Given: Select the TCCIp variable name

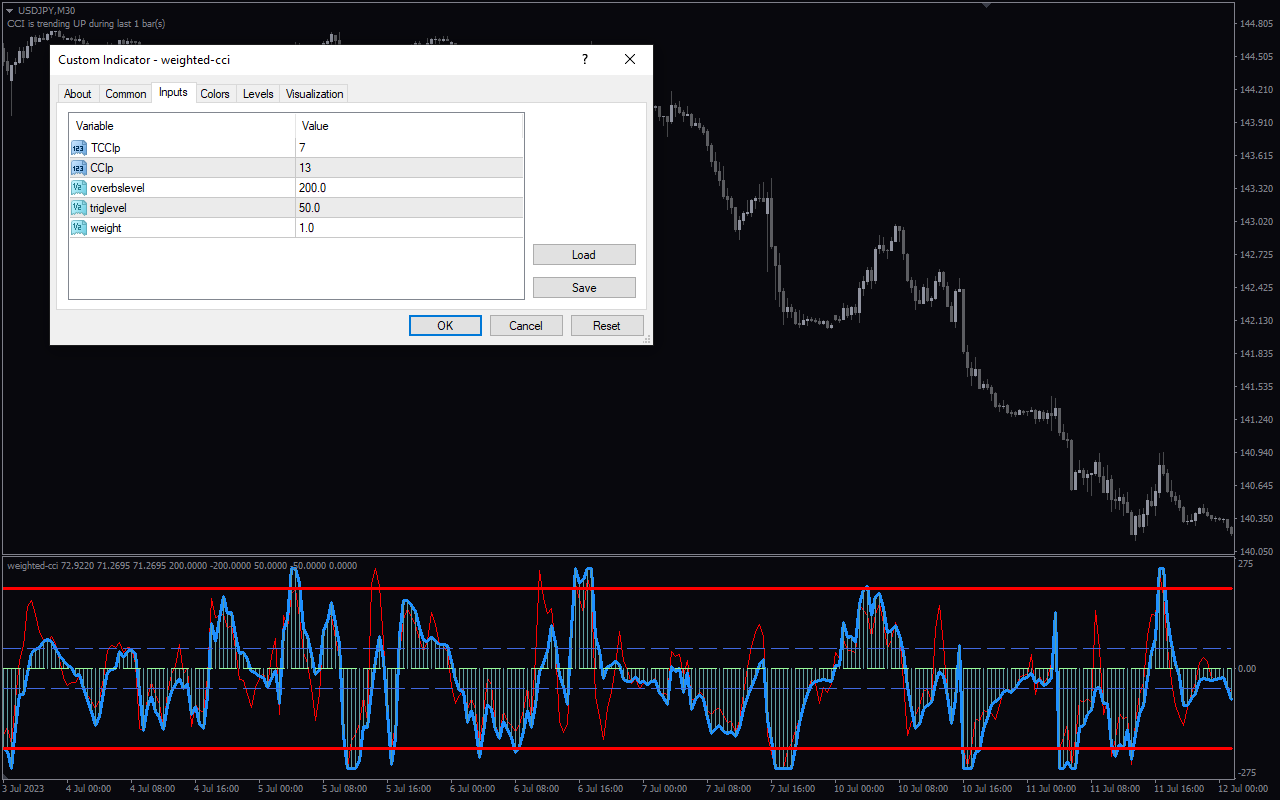Looking at the screenshot, I should point(105,148).
